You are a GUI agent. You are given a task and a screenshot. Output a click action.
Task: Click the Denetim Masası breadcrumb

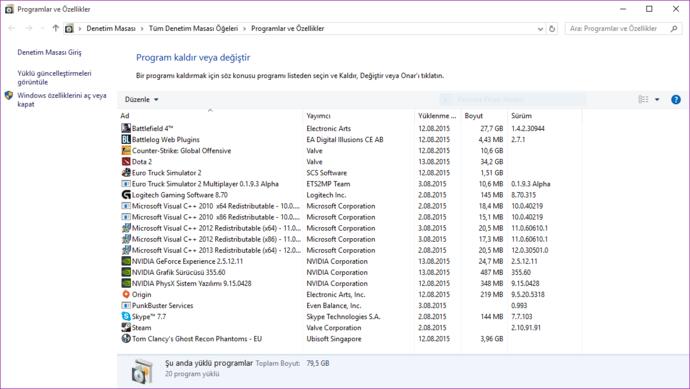click(x=111, y=29)
